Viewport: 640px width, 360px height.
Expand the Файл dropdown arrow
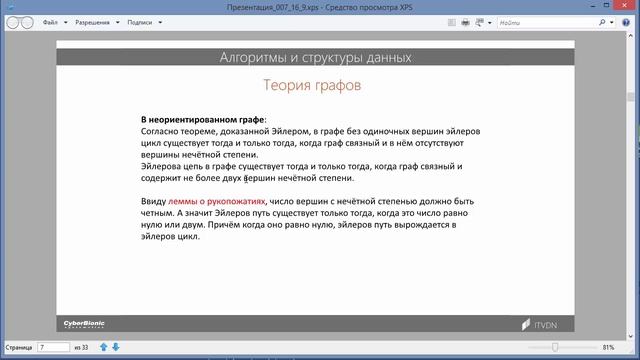pos(65,22)
